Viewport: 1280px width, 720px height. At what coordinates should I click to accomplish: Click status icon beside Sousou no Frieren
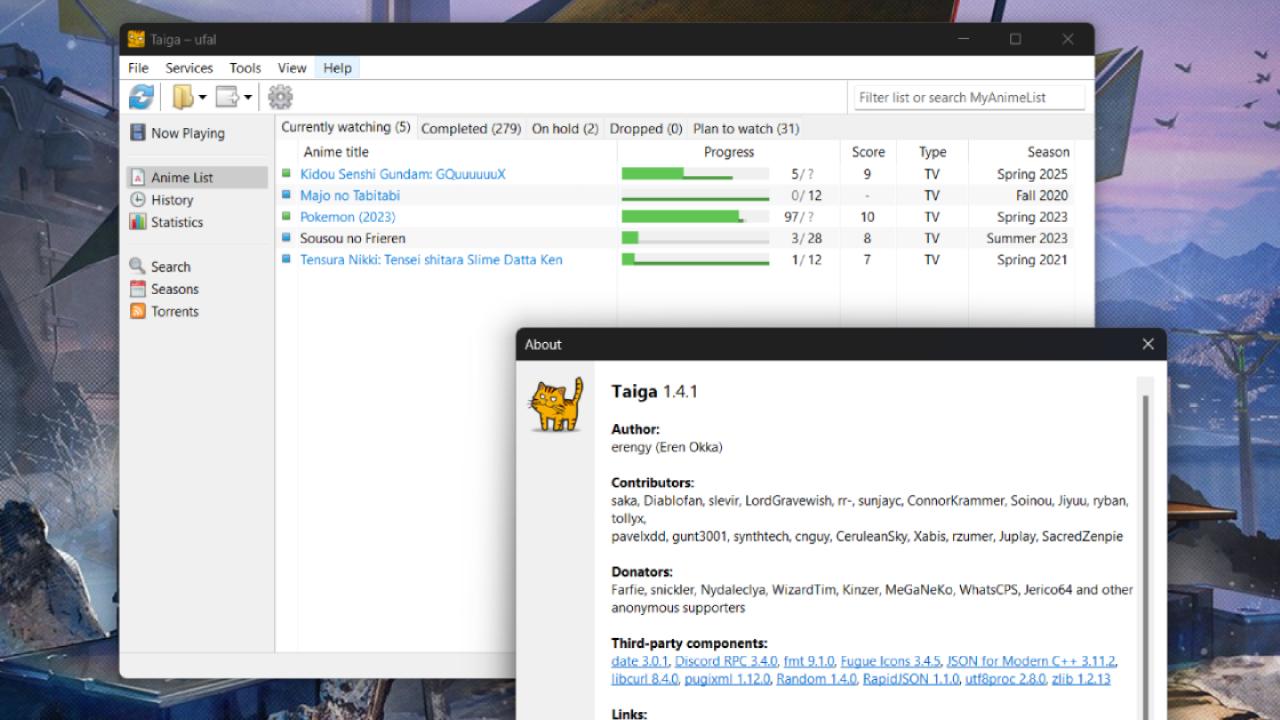[286, 238]
